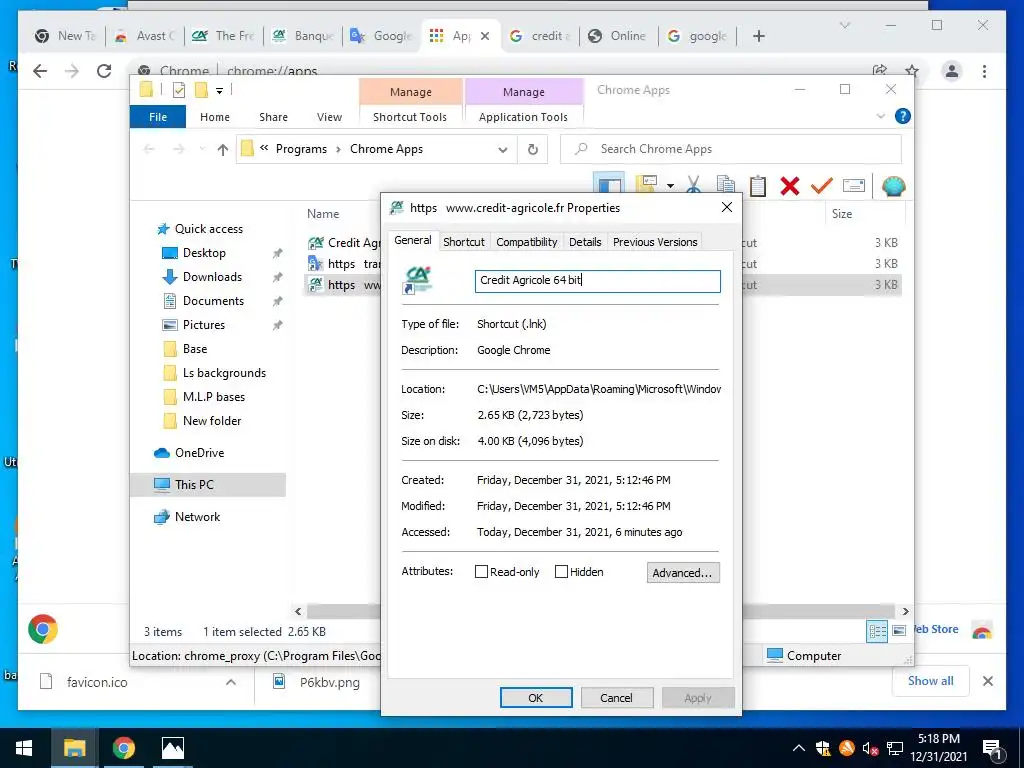Click the Explorer refresh button
Screen dimensions: 1024x768
[533, 150]
